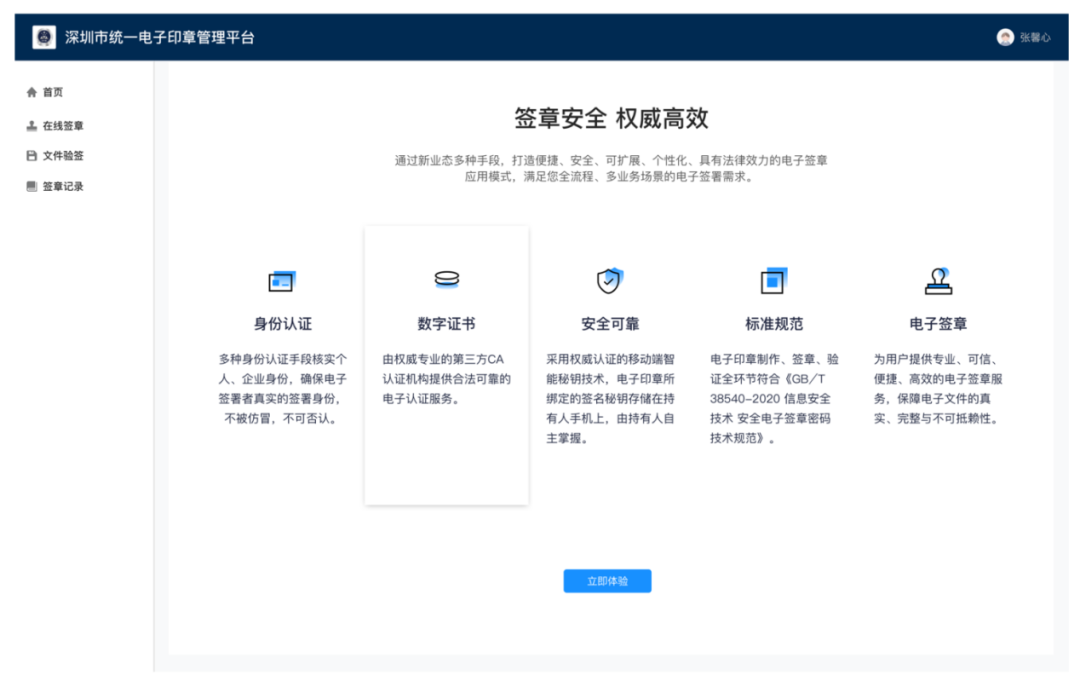Image resolution: width=1080 pixels, height=681 pixels.
Task: Select the 身份认证 card title
Action: (282, 324)
